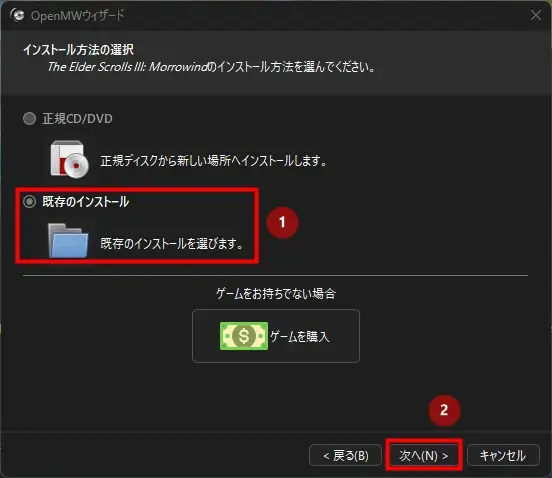The width and height of the screenshot is (552, 478).
Task: Select the 正規CD/DVD radio button
Action: pyautogui.click(x=30, y=119)
